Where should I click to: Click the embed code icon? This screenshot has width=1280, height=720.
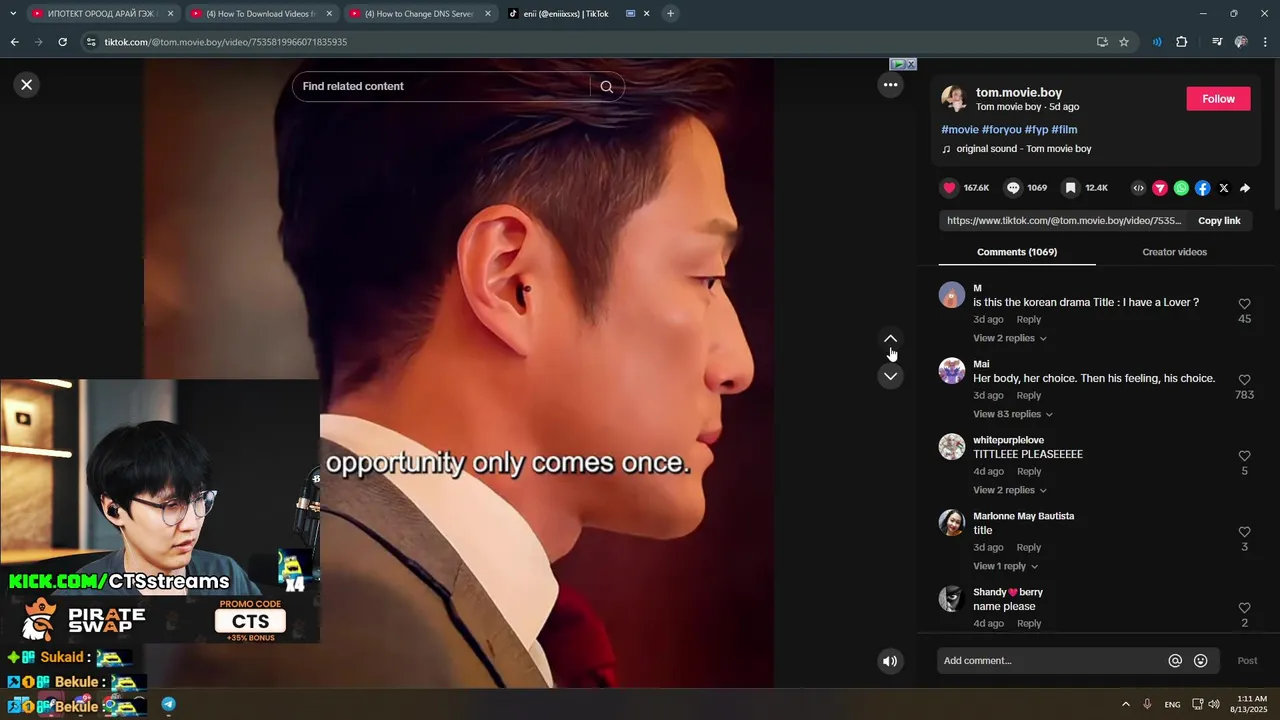point(1138,188)
